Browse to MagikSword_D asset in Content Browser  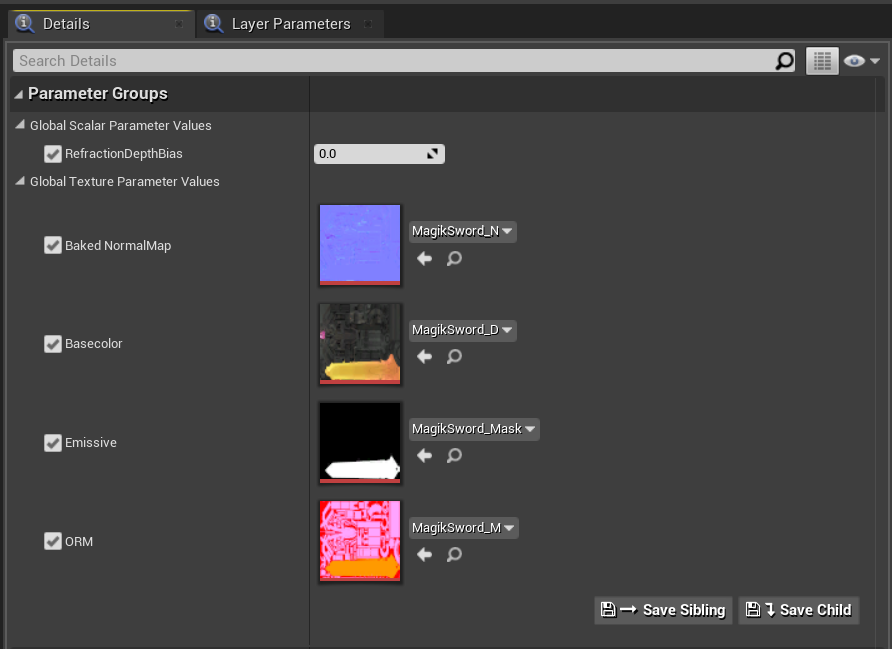click(454, 357)
